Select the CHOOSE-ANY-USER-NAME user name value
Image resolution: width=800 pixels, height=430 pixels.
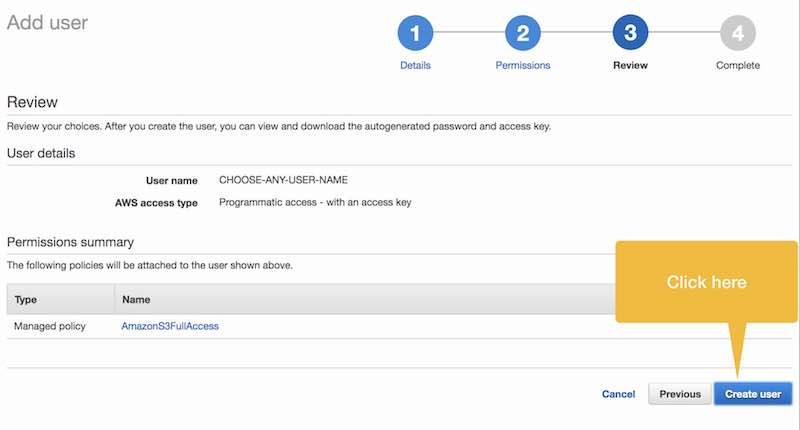point(283,180)
